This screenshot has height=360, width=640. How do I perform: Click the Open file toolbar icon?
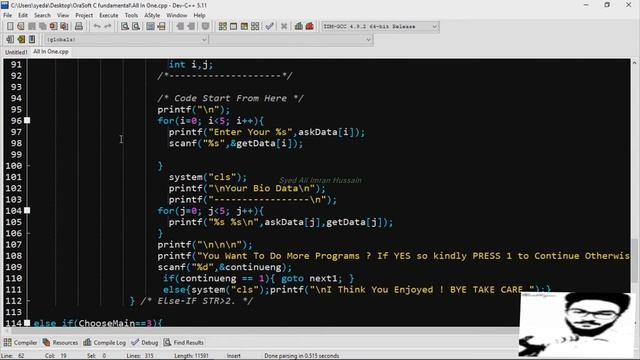pyautogui.click(x=20, y=27)
